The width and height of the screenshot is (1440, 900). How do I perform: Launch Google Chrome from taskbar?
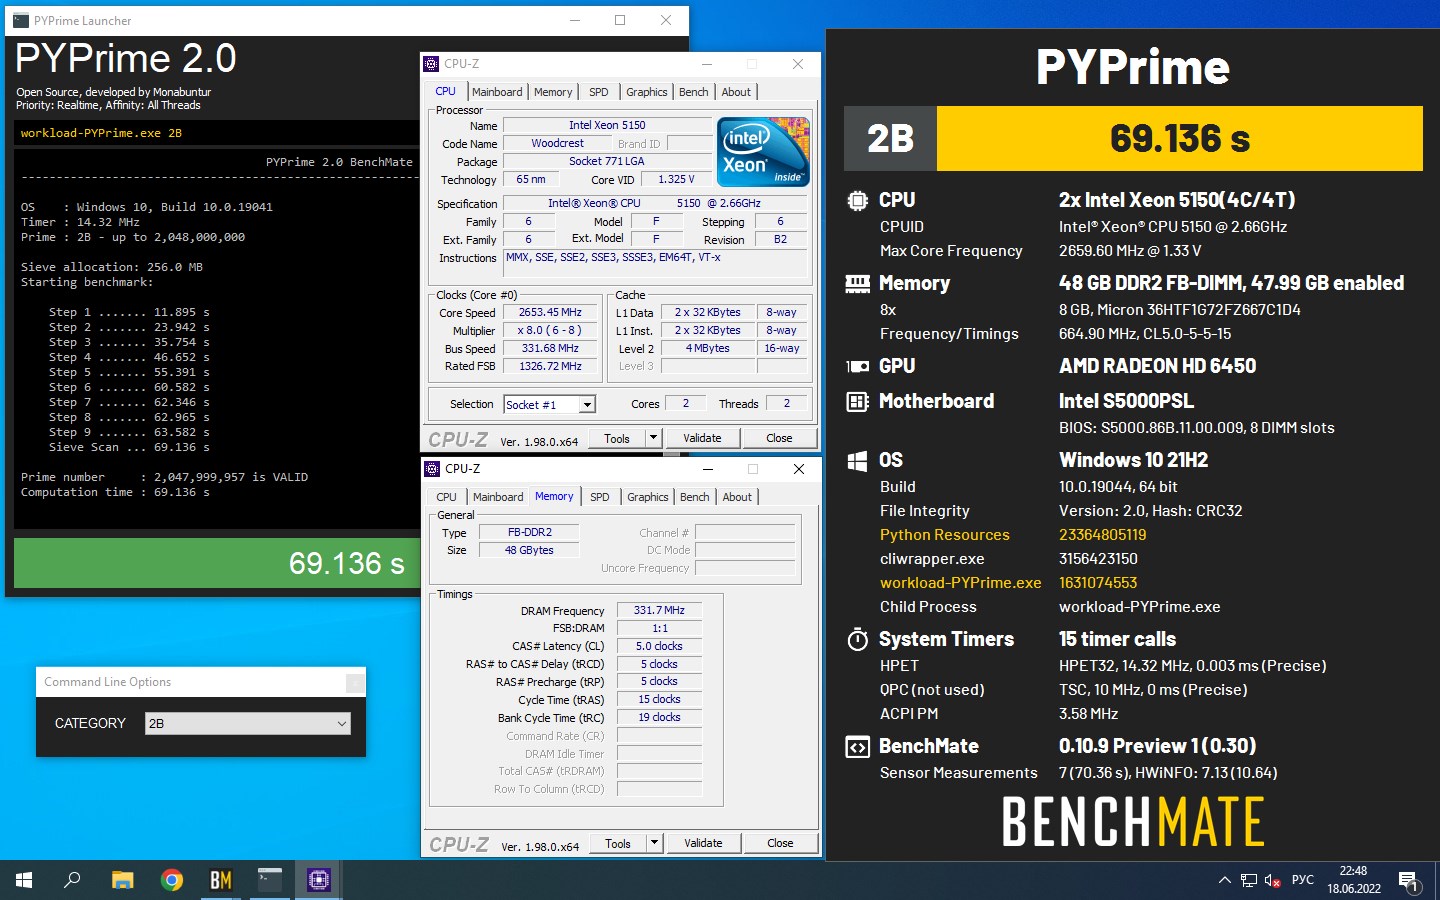[x=172, y=880]
